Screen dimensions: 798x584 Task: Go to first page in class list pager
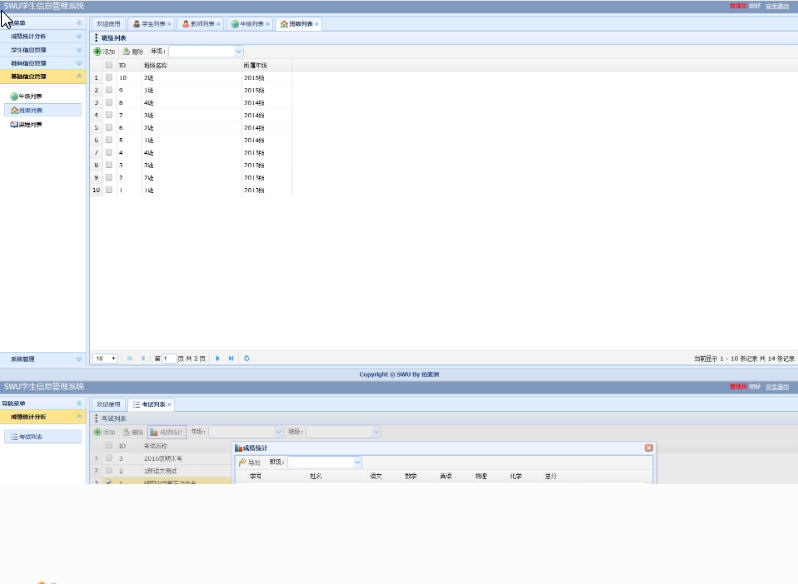129,359
